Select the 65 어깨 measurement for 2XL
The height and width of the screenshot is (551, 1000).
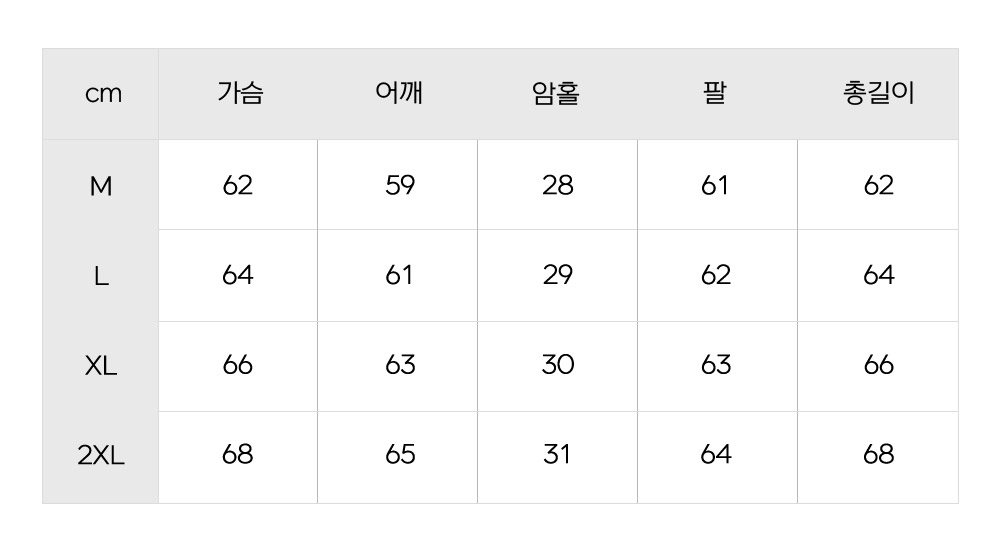pos(399,456)
